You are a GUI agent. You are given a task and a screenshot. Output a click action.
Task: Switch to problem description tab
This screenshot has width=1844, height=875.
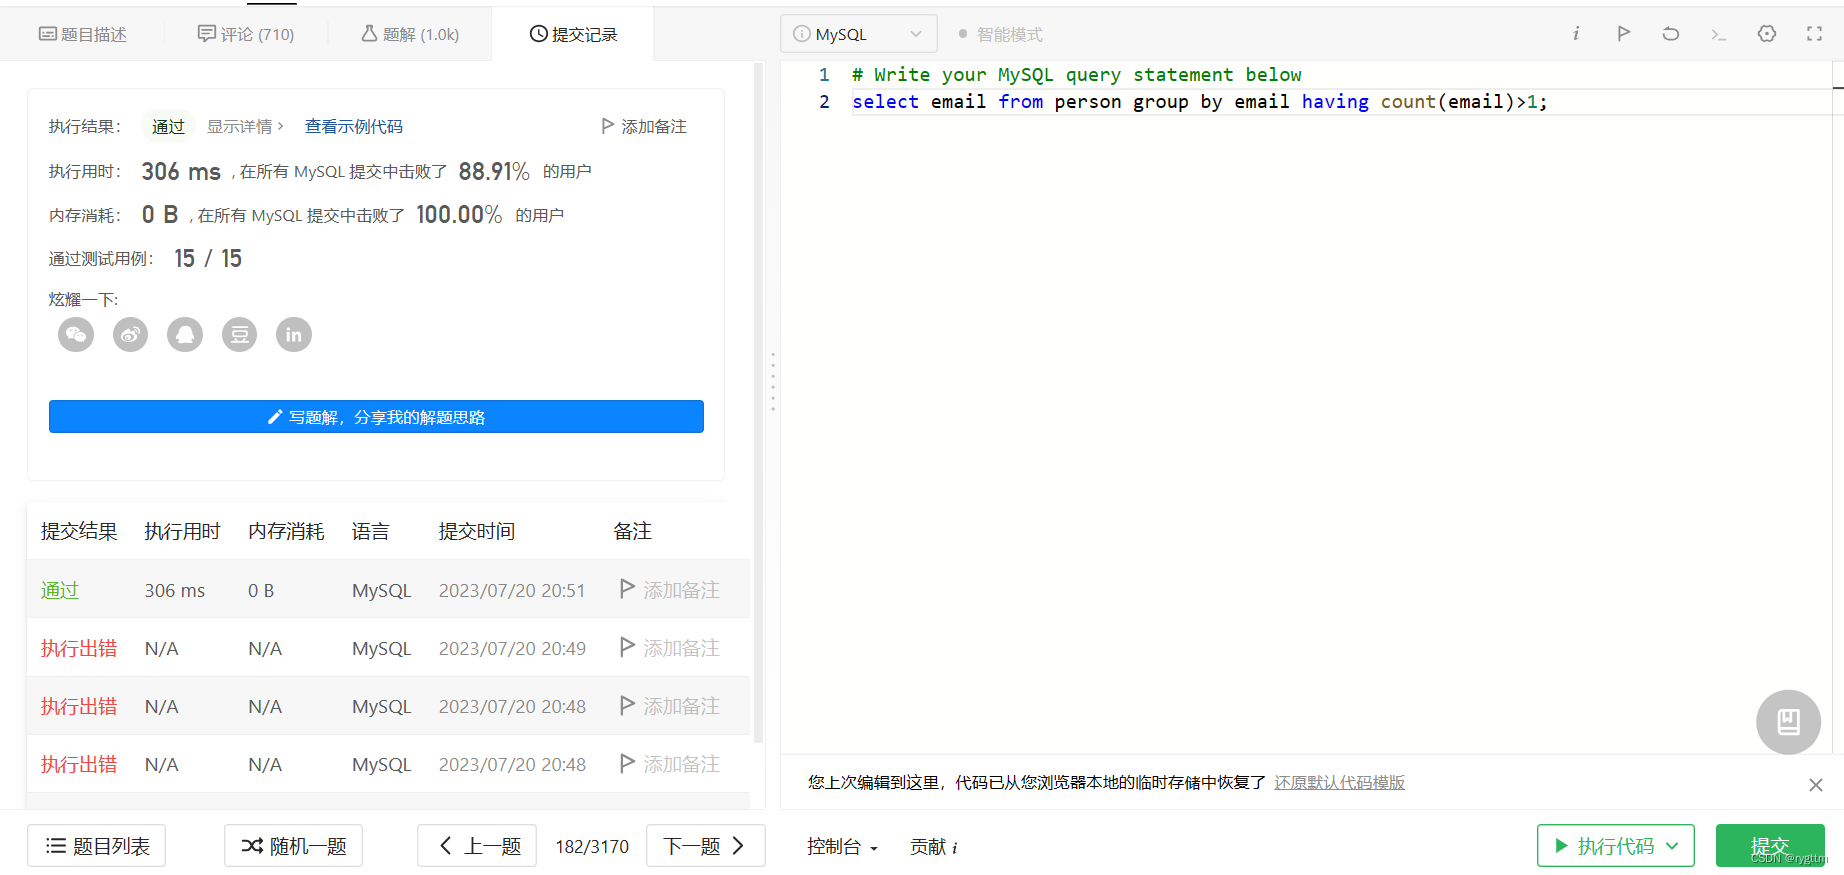click(x=83, y=34)
